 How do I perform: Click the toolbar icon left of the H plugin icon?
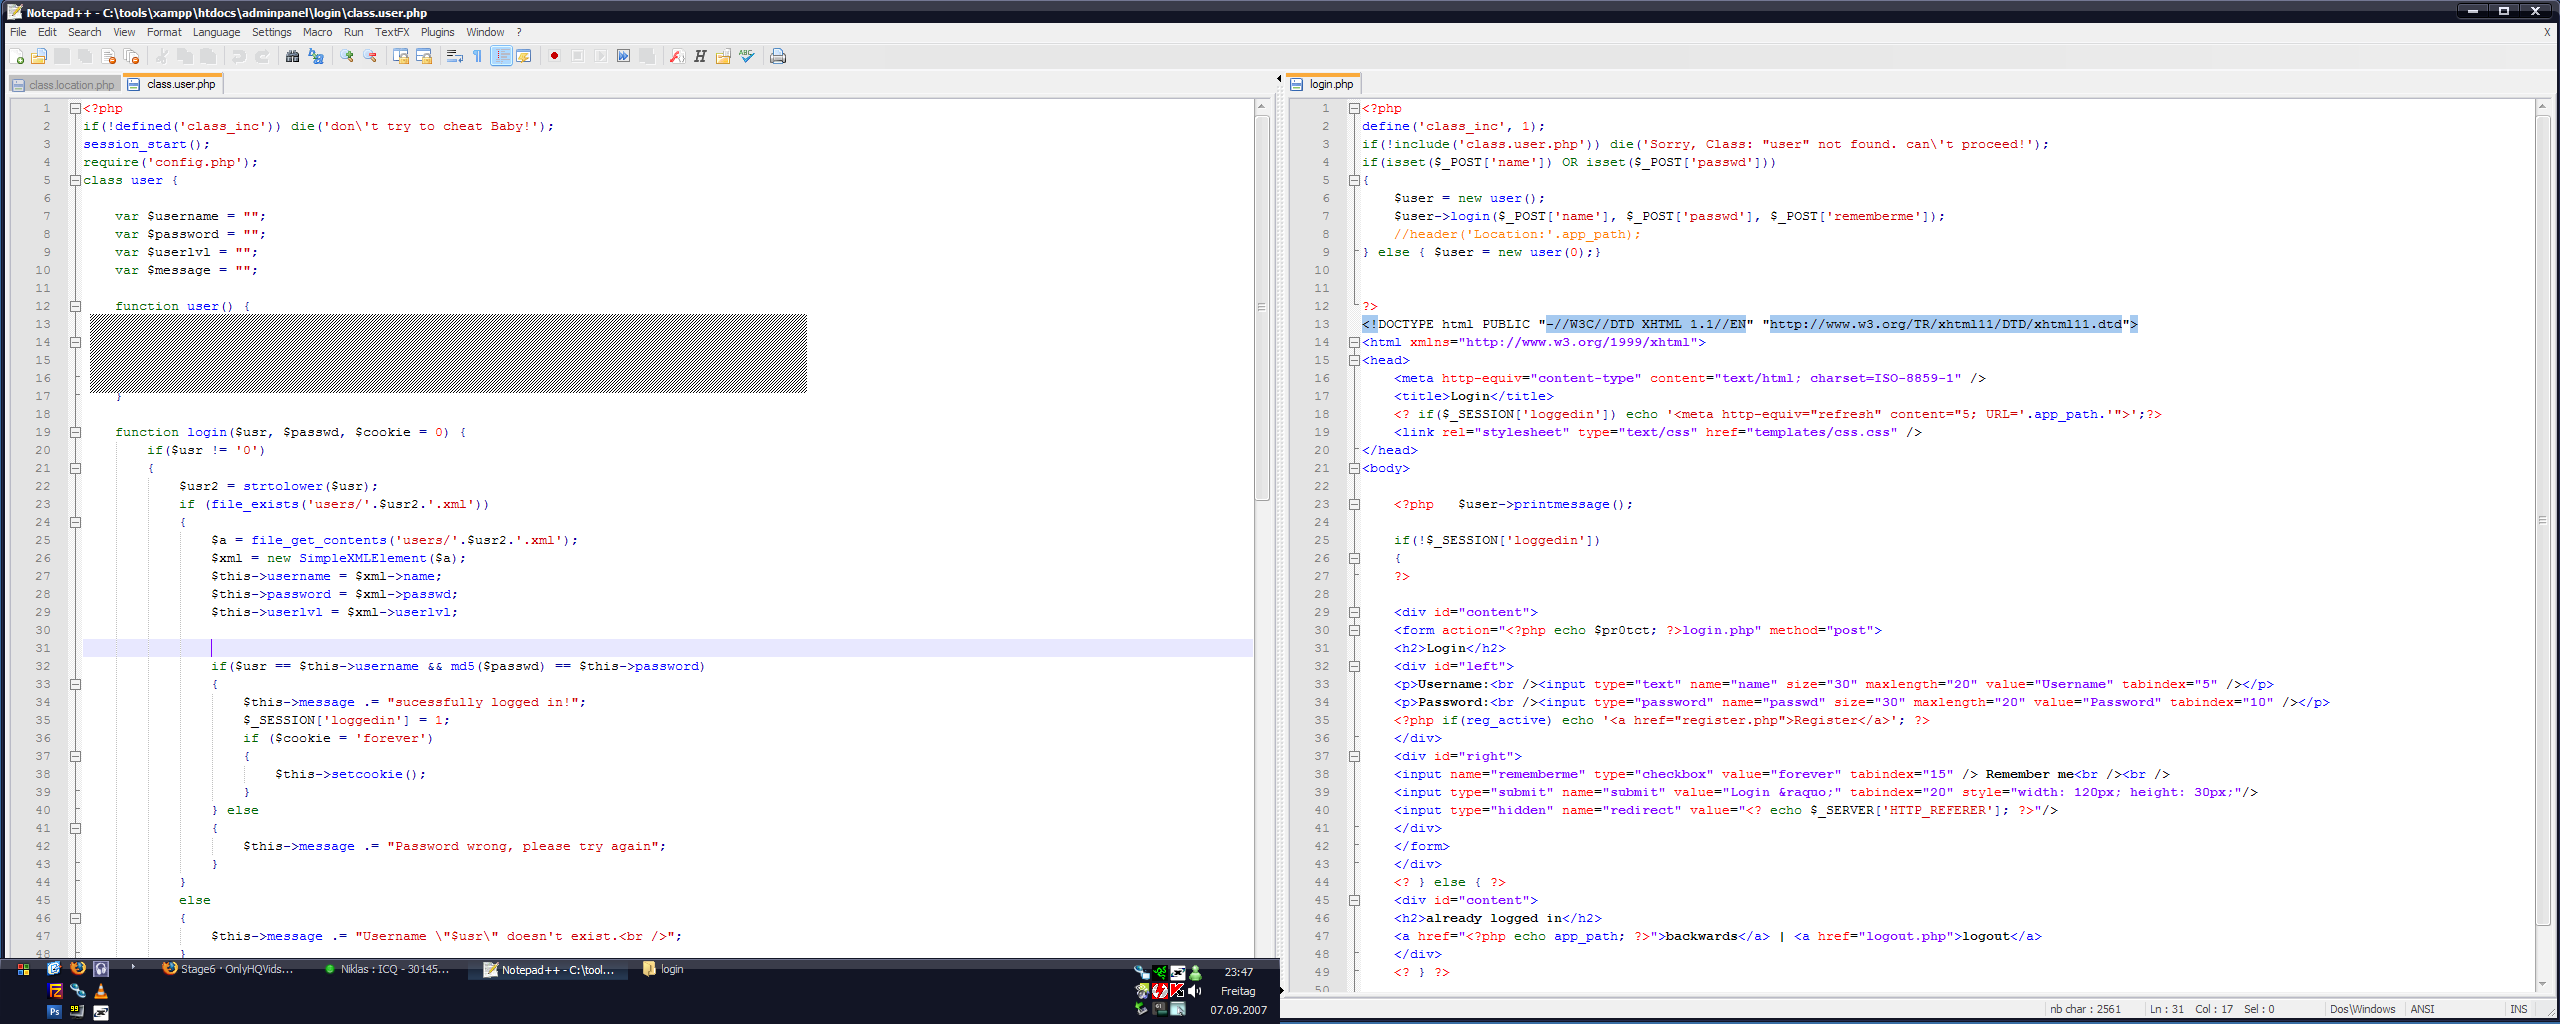(677, 56)
